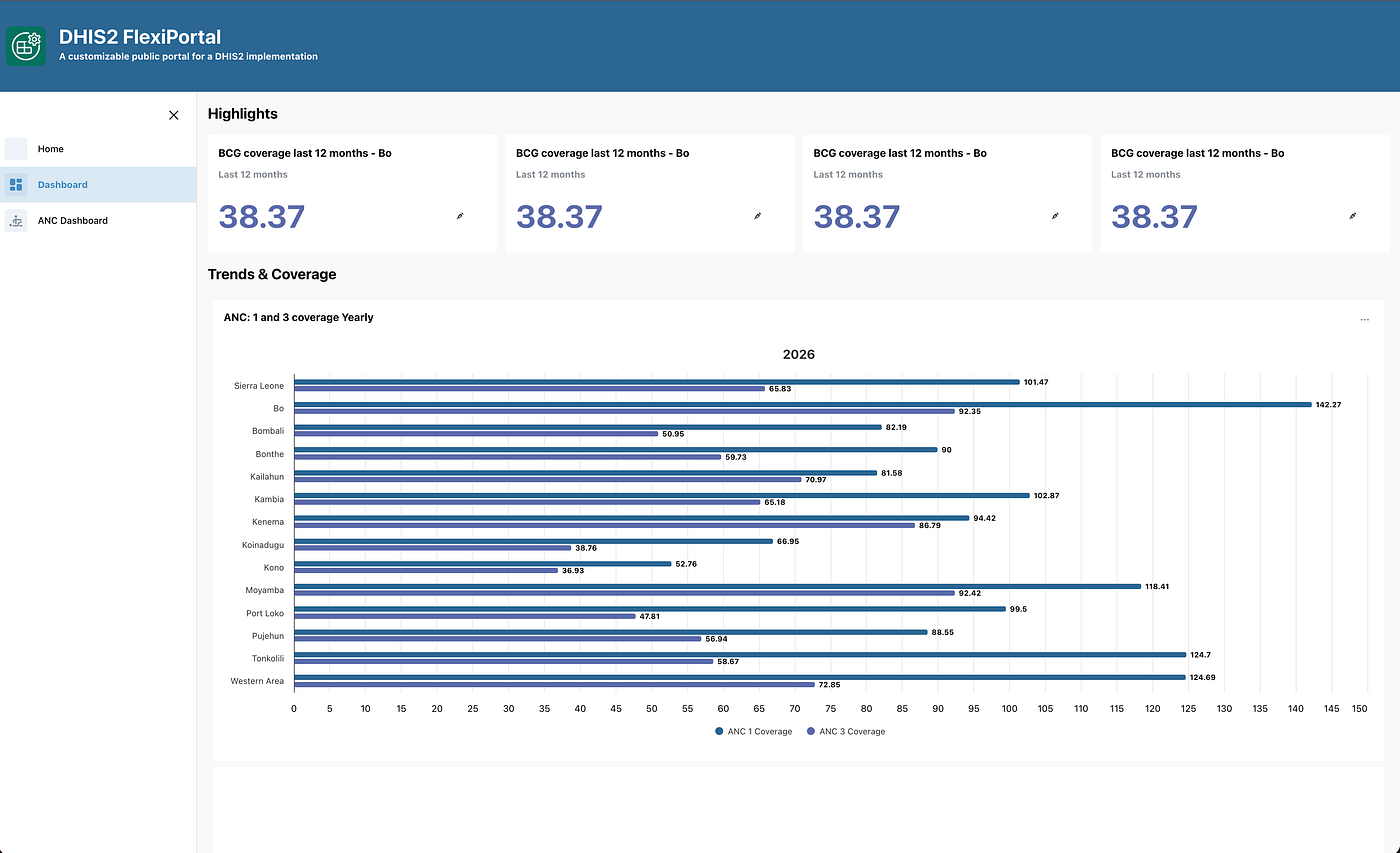Viewport: 1400px width, 853px height.
Task: Click the DHIS2 FlexiPortal logo icon
Action: tap(26, 46)
